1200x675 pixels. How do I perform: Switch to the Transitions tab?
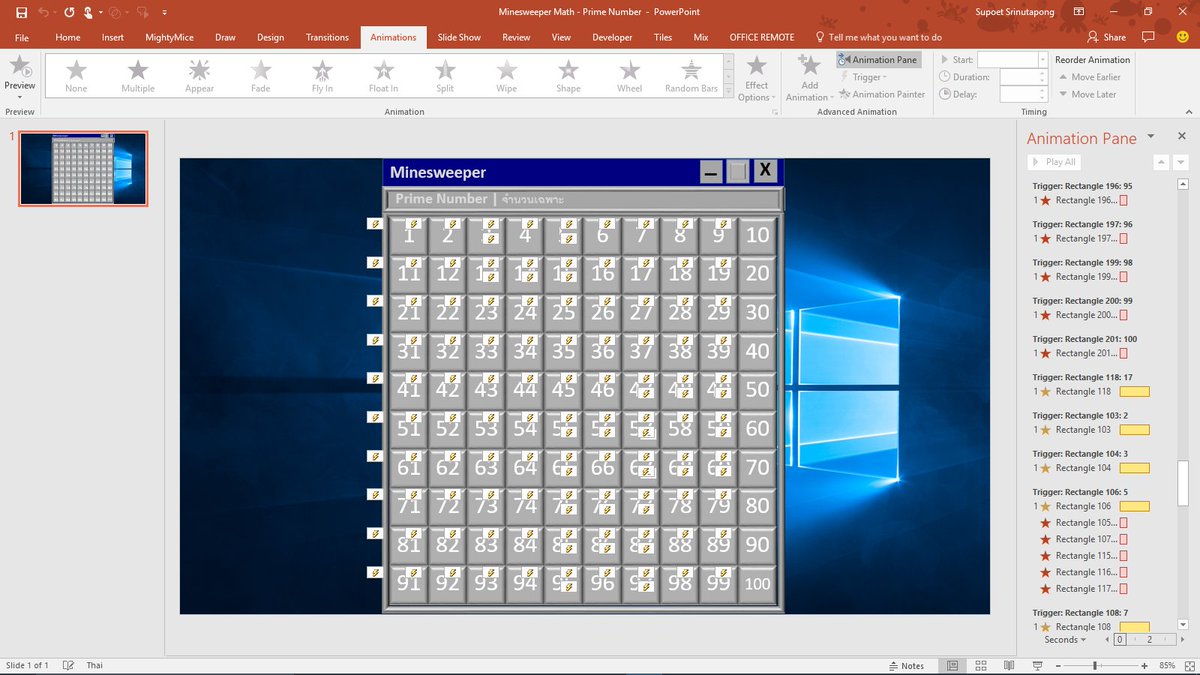328,37
